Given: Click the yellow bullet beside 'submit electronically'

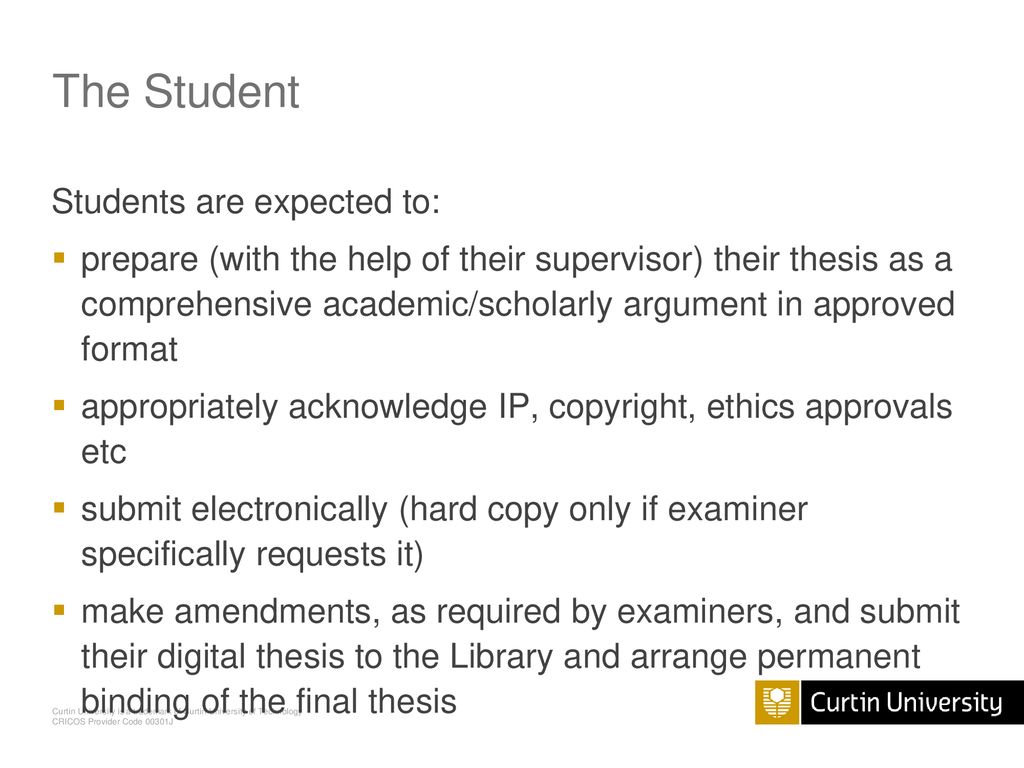Looking at the screenshot, I should point(59,507).
